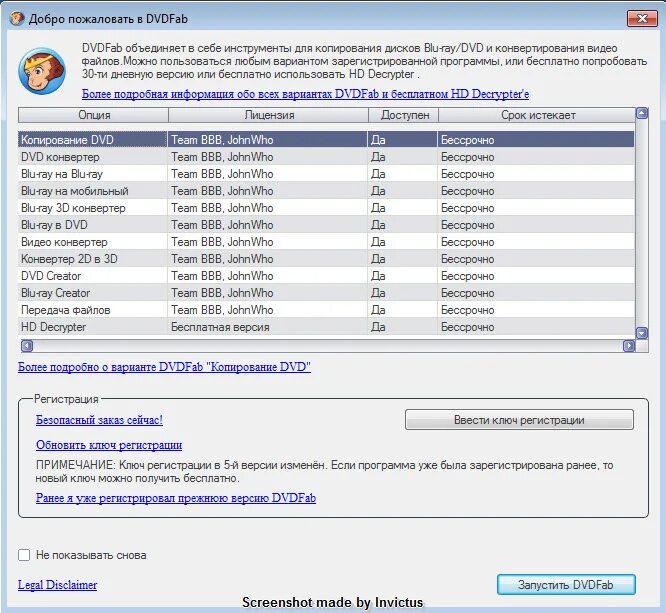This screenshot has height=613, width=666.
Task: Click the table's scroll down arrow
Action: tap(642, 333)
